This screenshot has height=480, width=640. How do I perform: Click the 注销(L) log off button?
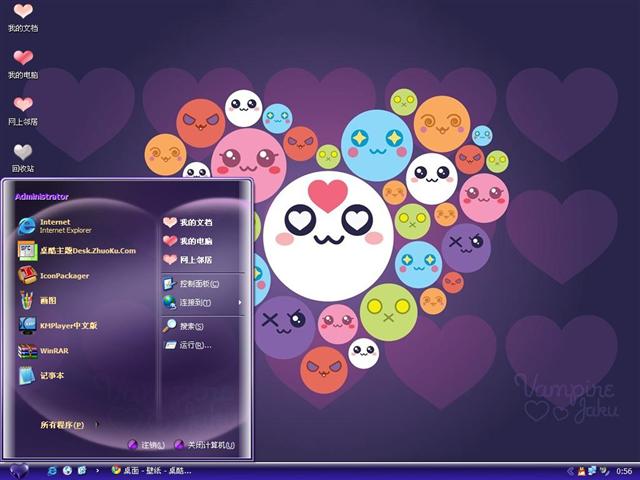pyautogui.click(x=147, y=445)
